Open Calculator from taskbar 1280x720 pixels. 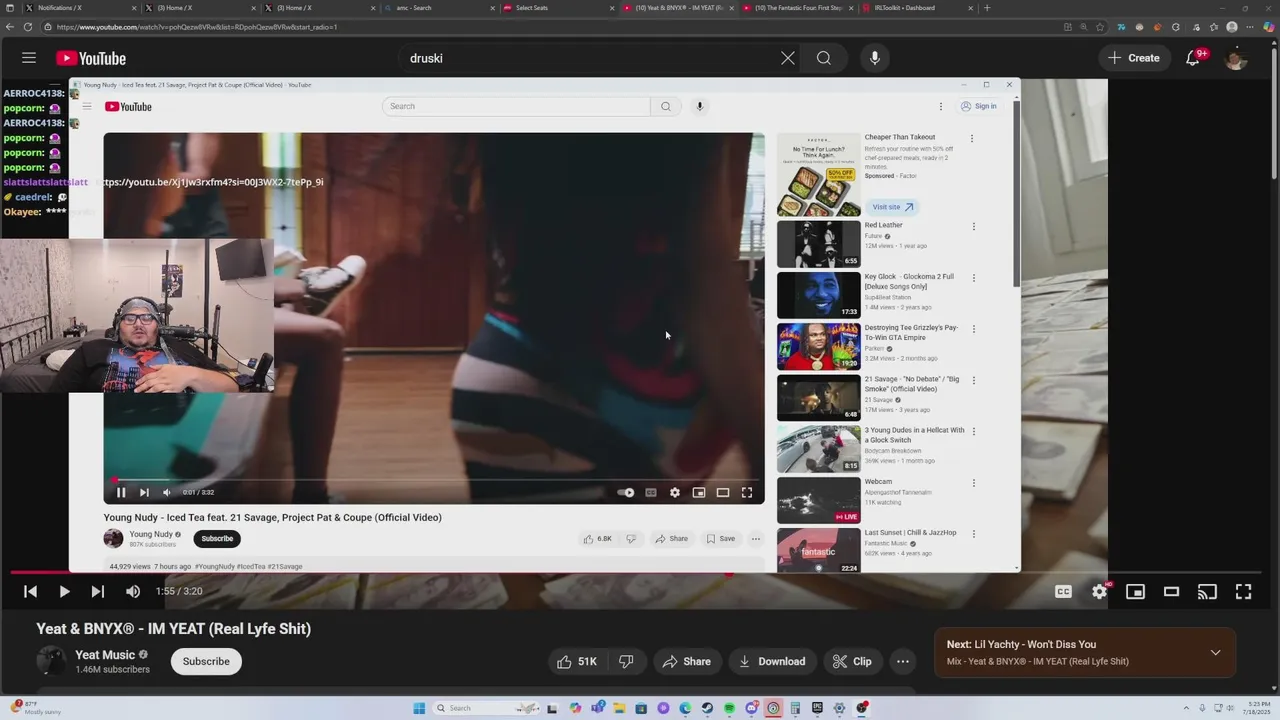pyautogui.click(x=795, y=708)
